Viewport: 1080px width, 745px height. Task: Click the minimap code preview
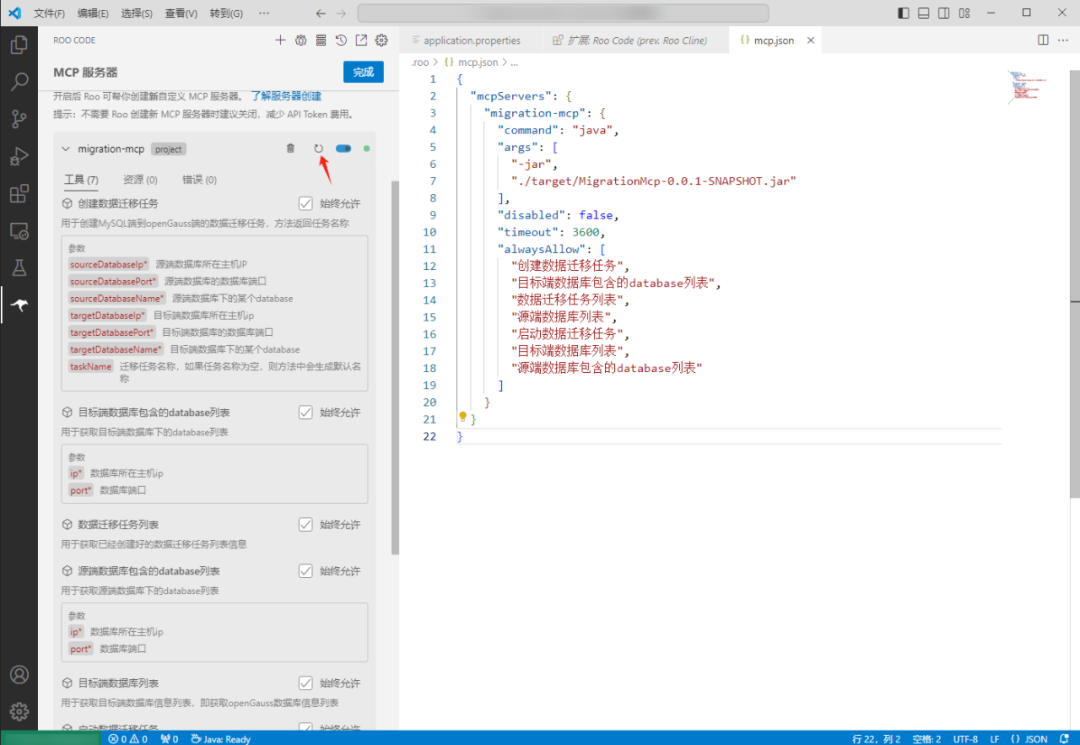pyautogui.click(x=1027, y=86)
